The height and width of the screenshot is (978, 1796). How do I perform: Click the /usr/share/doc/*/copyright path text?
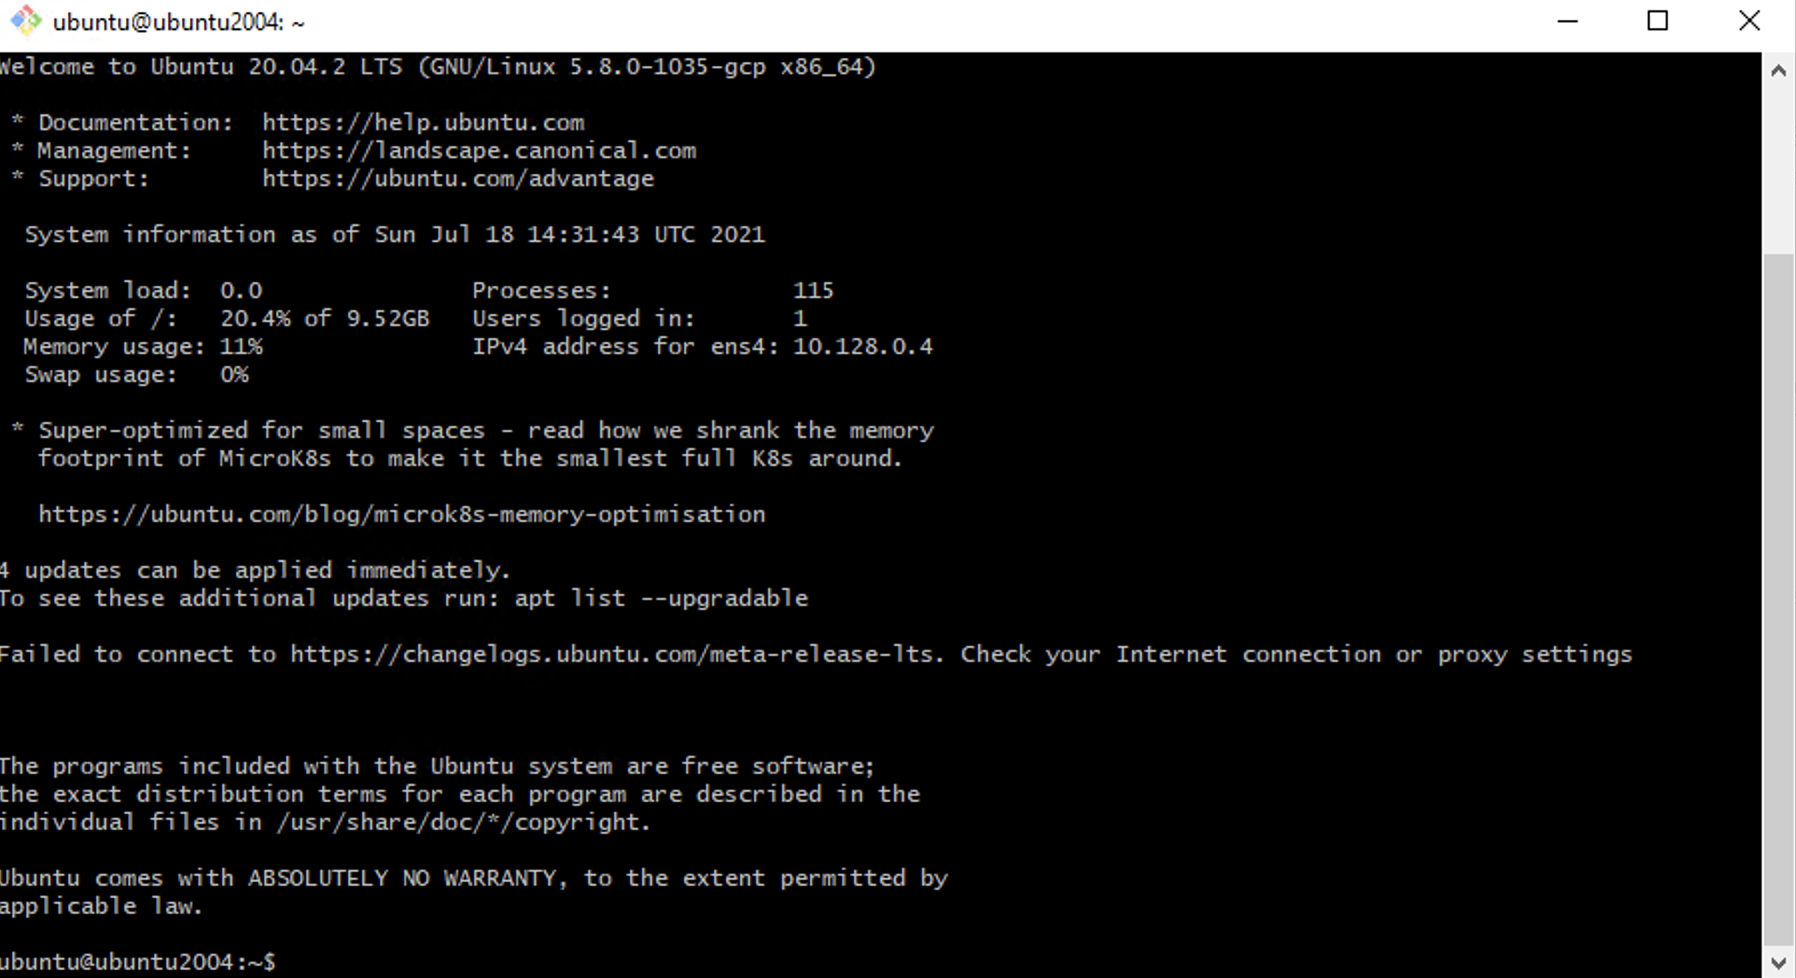tap(463, 822)
